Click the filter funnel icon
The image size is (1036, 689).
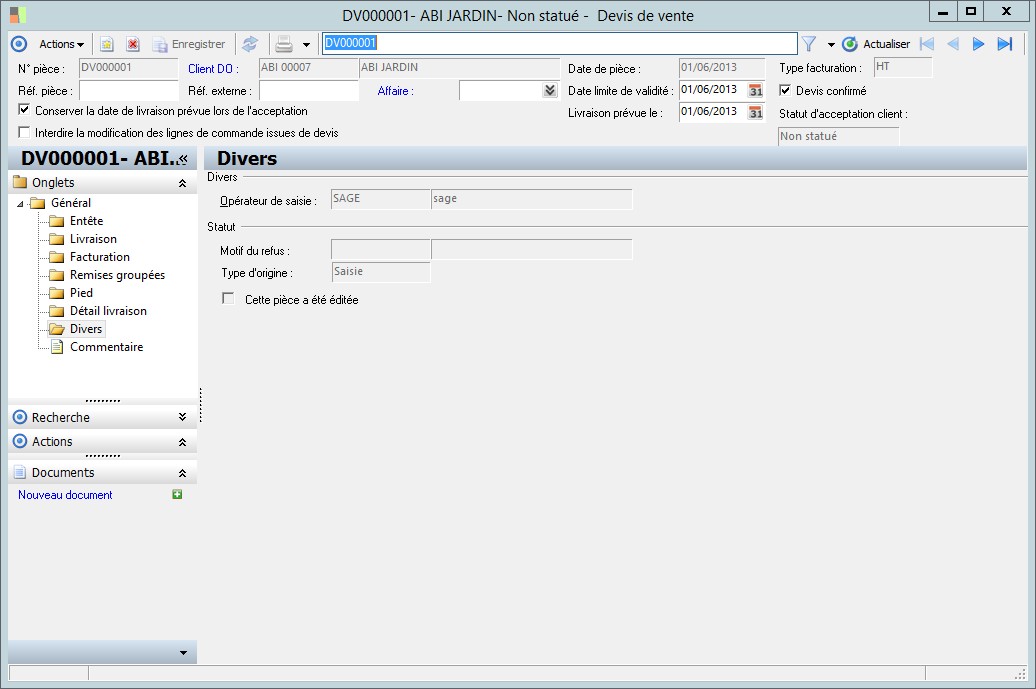coord(809,44)
